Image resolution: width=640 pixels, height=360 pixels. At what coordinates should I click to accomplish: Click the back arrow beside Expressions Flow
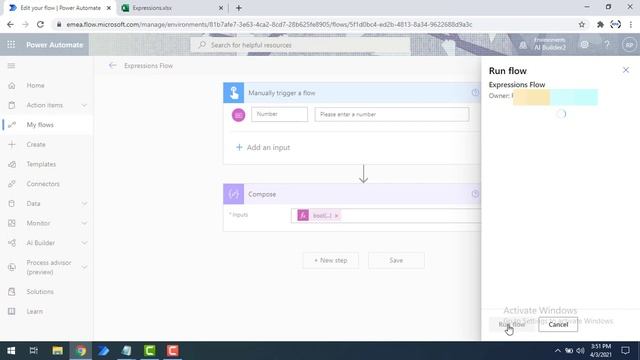(x=113, y=65)
